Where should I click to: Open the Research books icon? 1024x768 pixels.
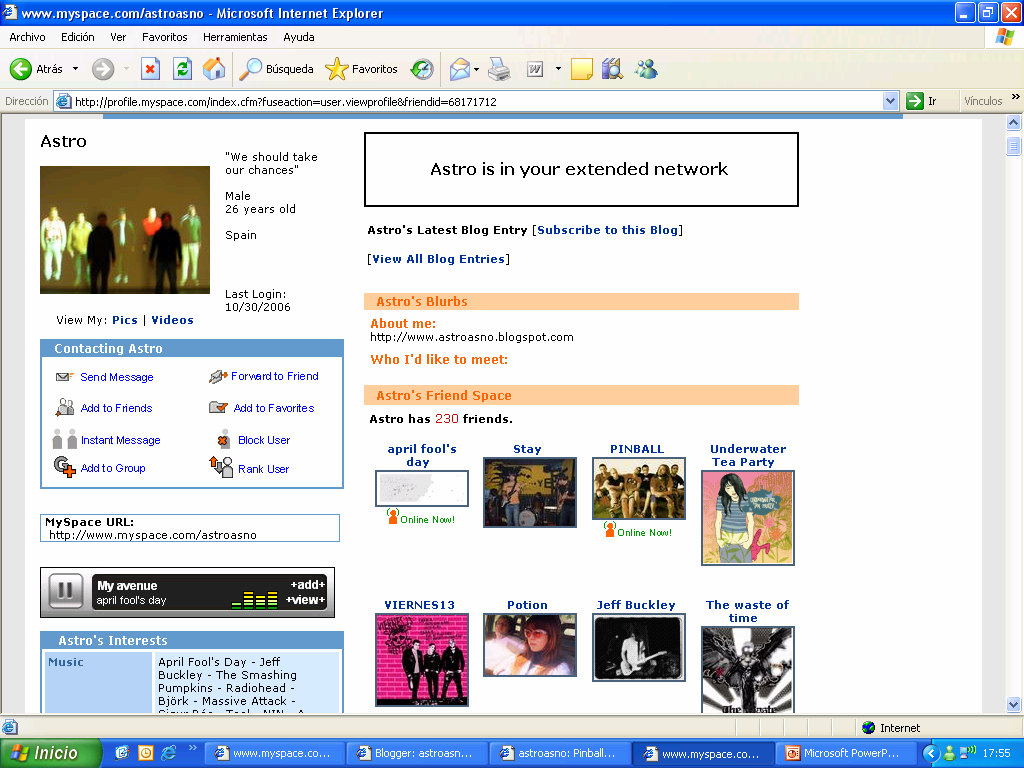pyautogui.click(x=612, y=69)
